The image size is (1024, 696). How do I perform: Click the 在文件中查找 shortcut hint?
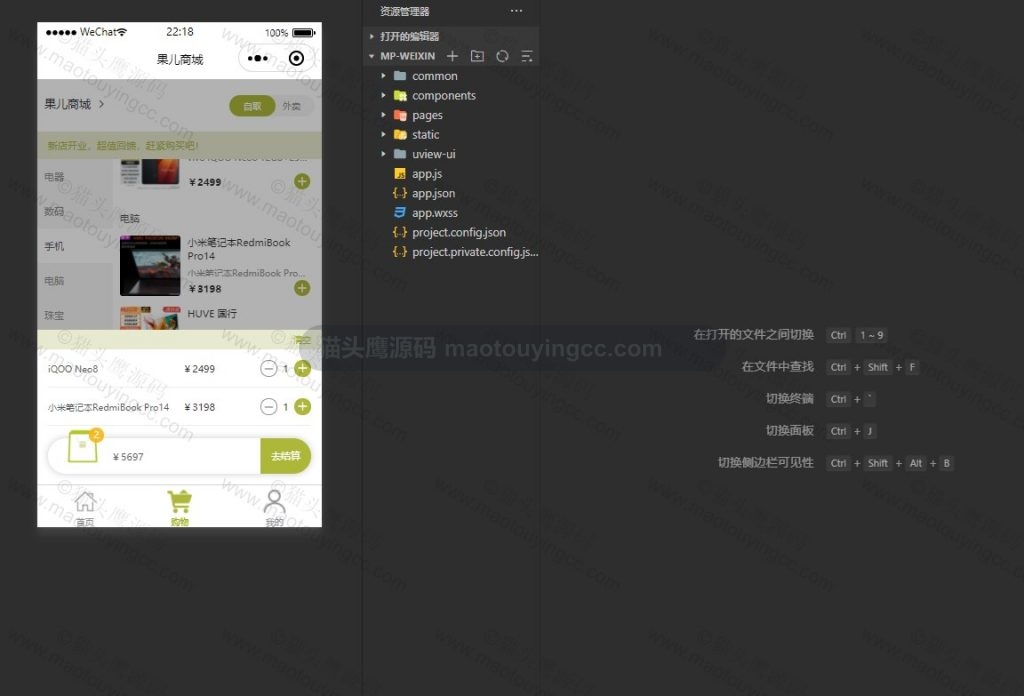click(778, 367)
